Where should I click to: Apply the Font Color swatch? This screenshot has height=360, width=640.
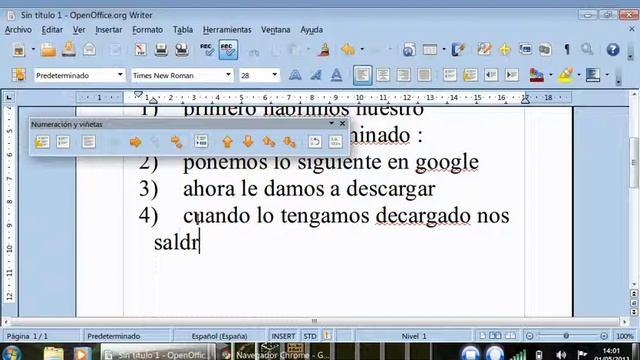point(537,75)
